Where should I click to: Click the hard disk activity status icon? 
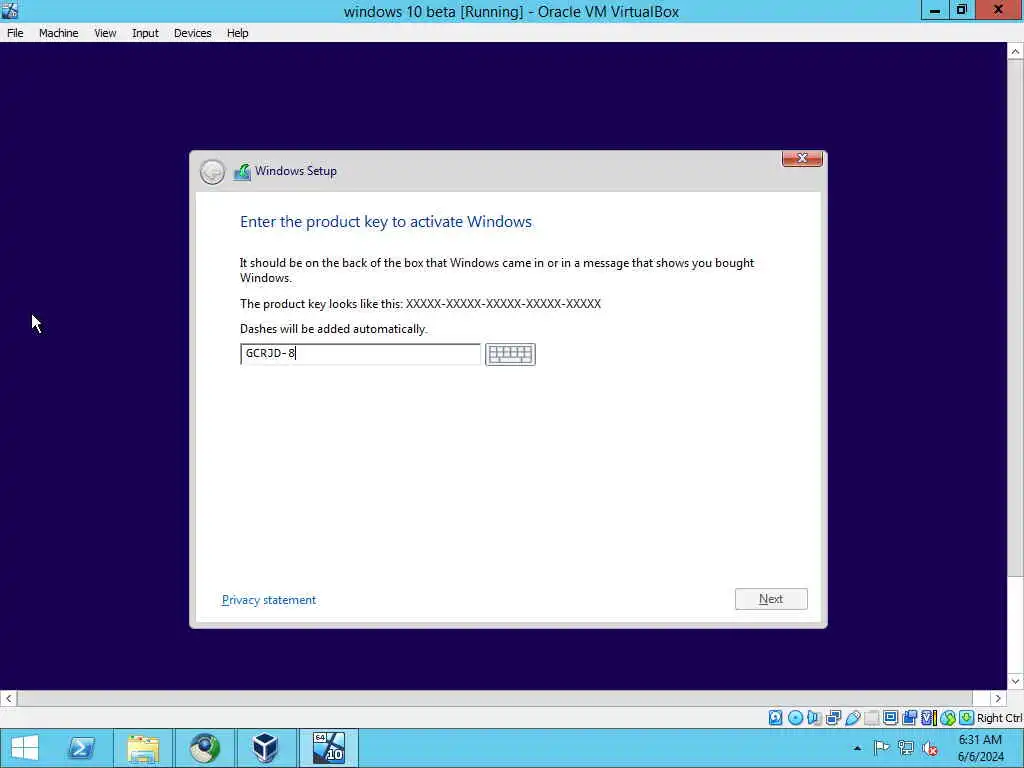[775, 718]
